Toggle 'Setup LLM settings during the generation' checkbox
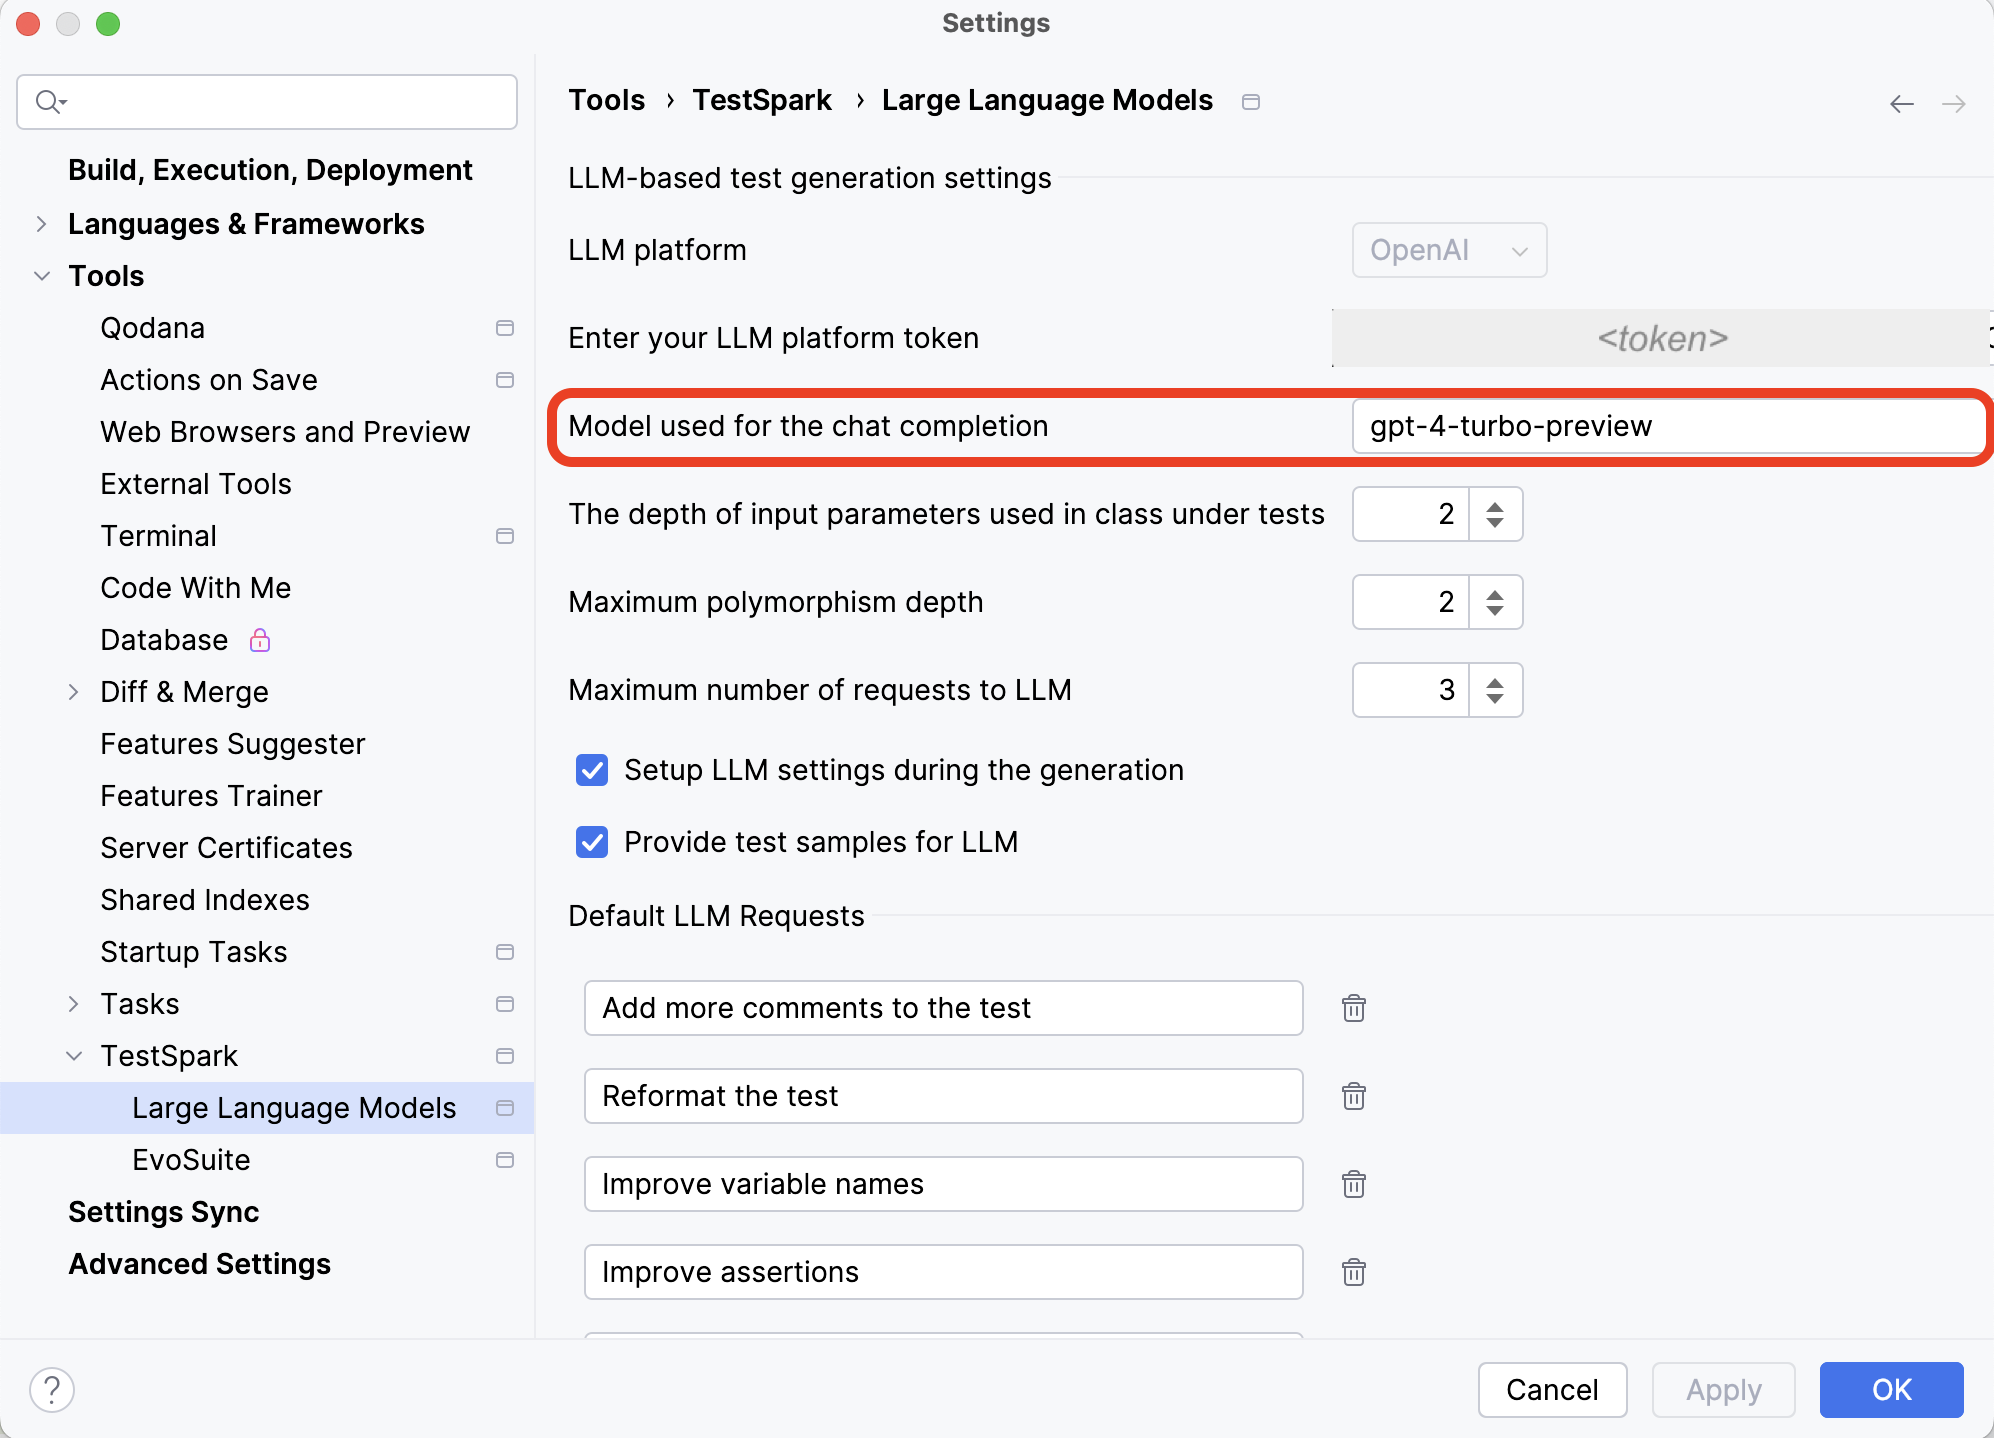Image resolution: width=1994 pixels, height=1438 pixels. [592, 770]
